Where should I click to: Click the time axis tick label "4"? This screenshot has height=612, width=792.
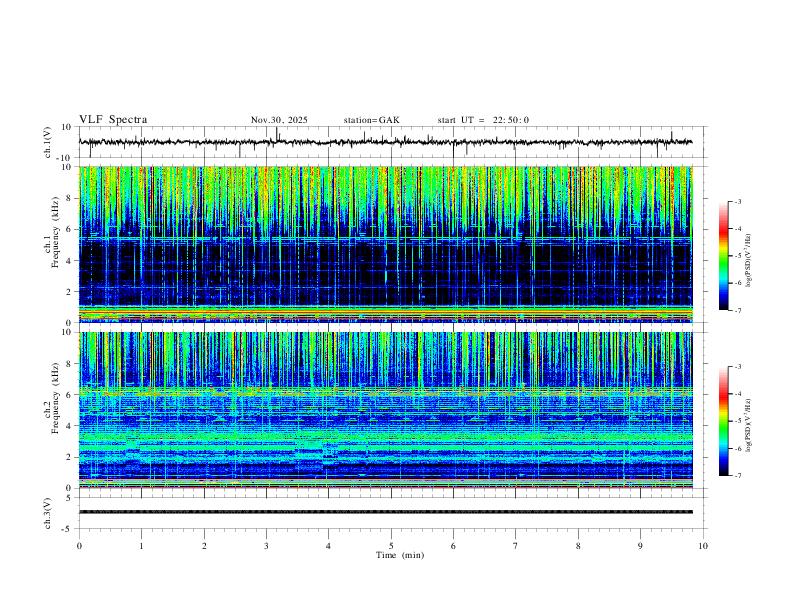pos(328,546)
